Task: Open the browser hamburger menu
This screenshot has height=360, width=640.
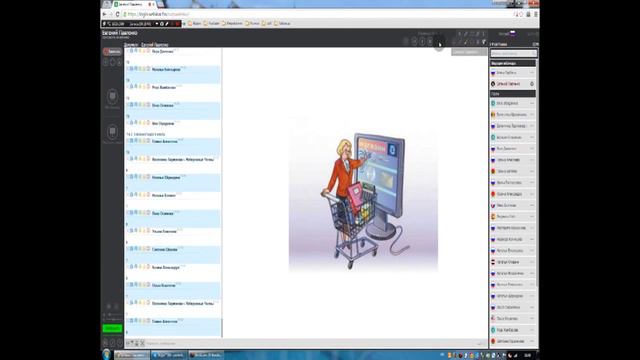Action: [536, 14]
